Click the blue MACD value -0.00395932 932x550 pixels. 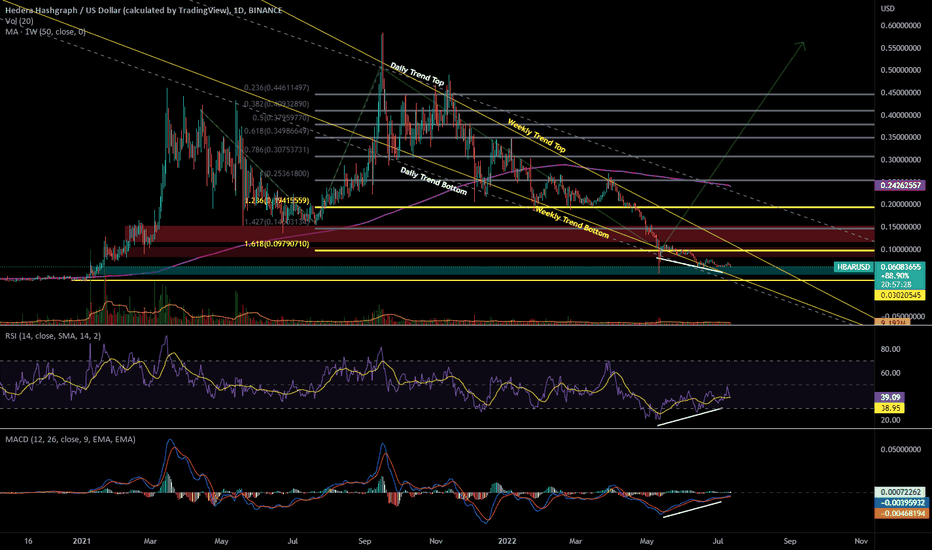(x=900, y=502)
